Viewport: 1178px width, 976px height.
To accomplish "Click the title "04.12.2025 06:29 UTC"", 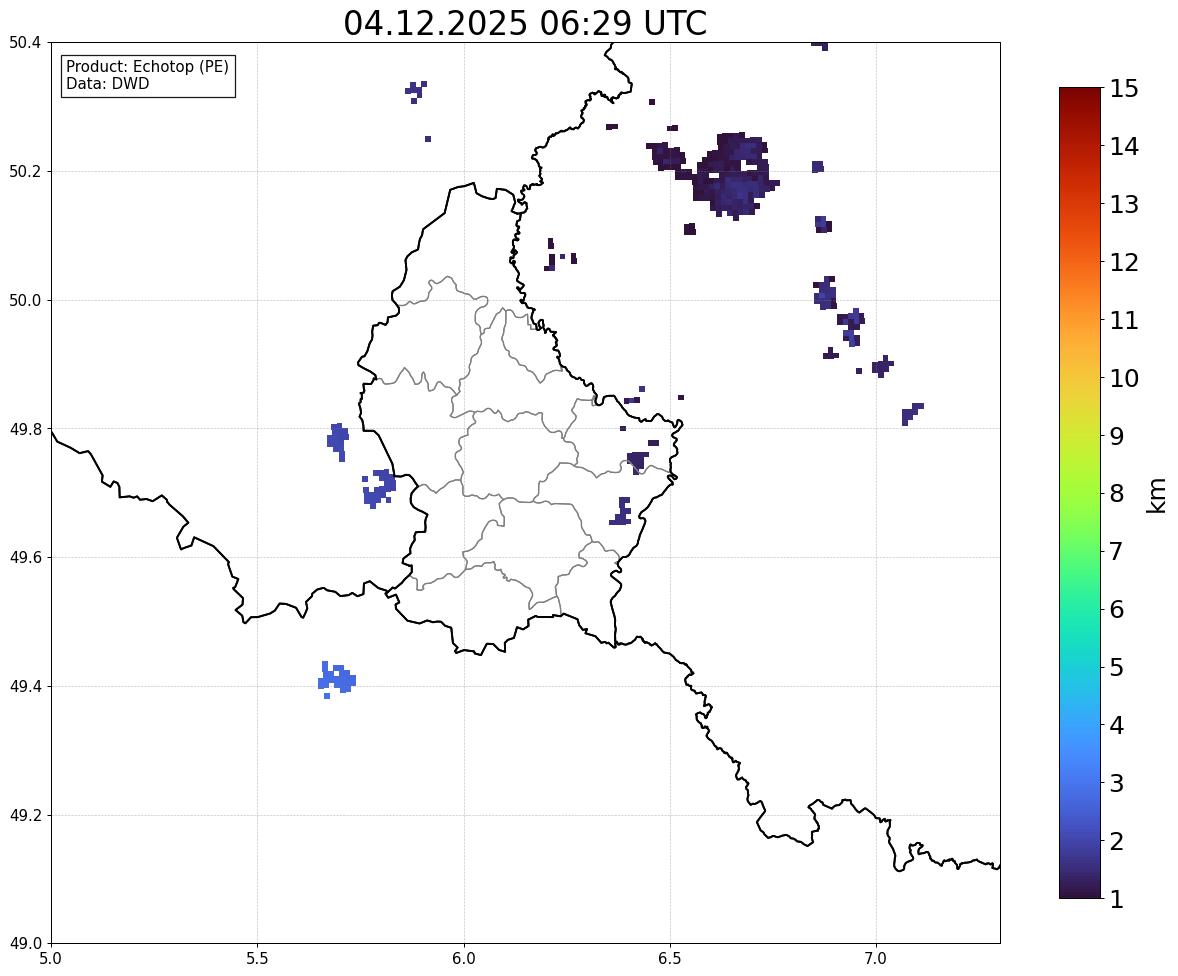I will tap(525, 23).
